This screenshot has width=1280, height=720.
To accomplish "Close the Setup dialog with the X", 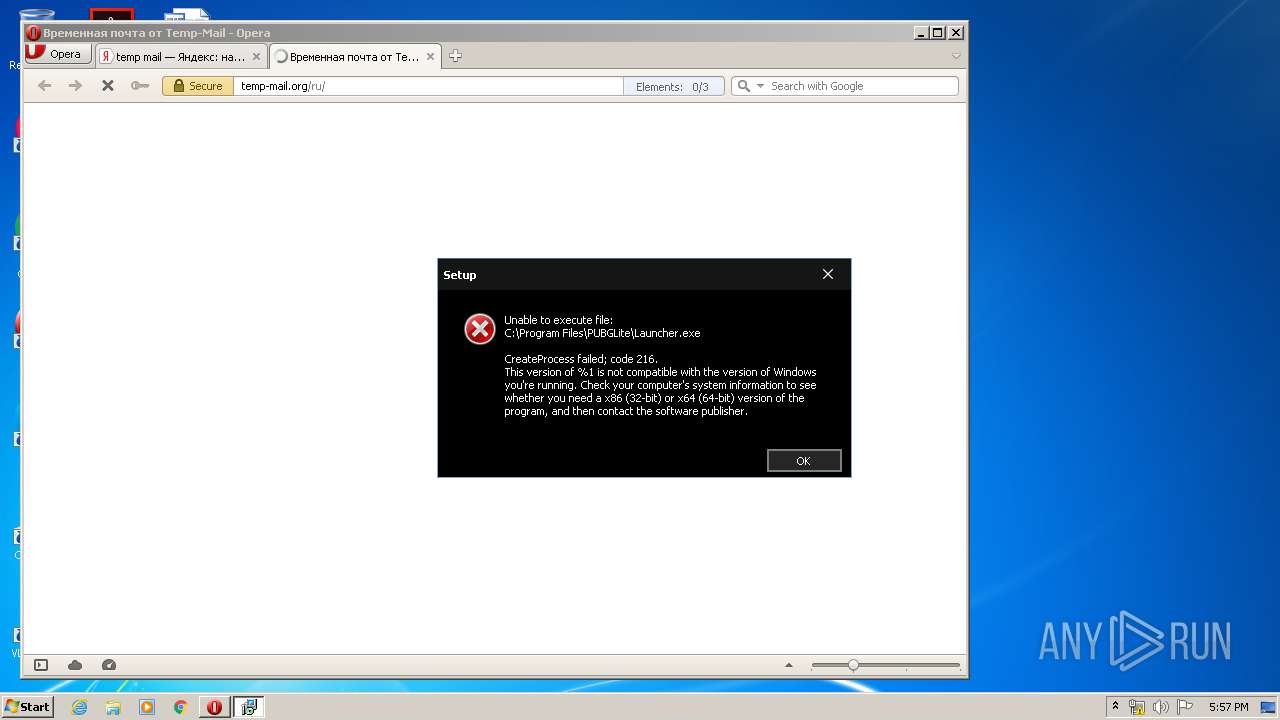I will coord(828,274).
